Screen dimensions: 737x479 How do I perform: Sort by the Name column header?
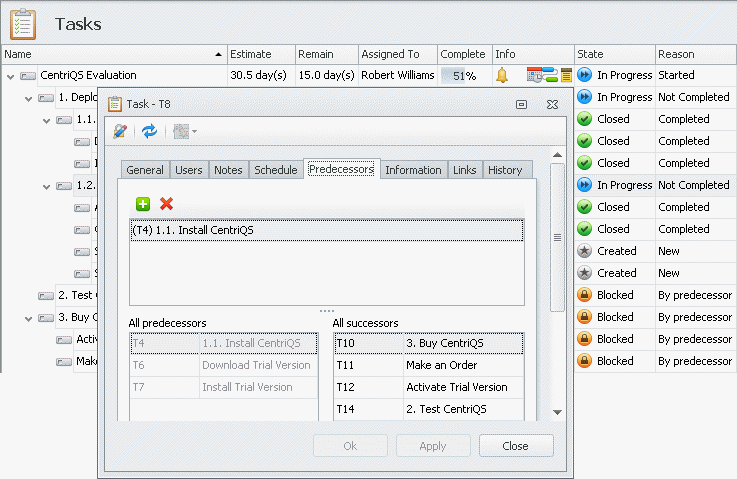coord(112,54)
